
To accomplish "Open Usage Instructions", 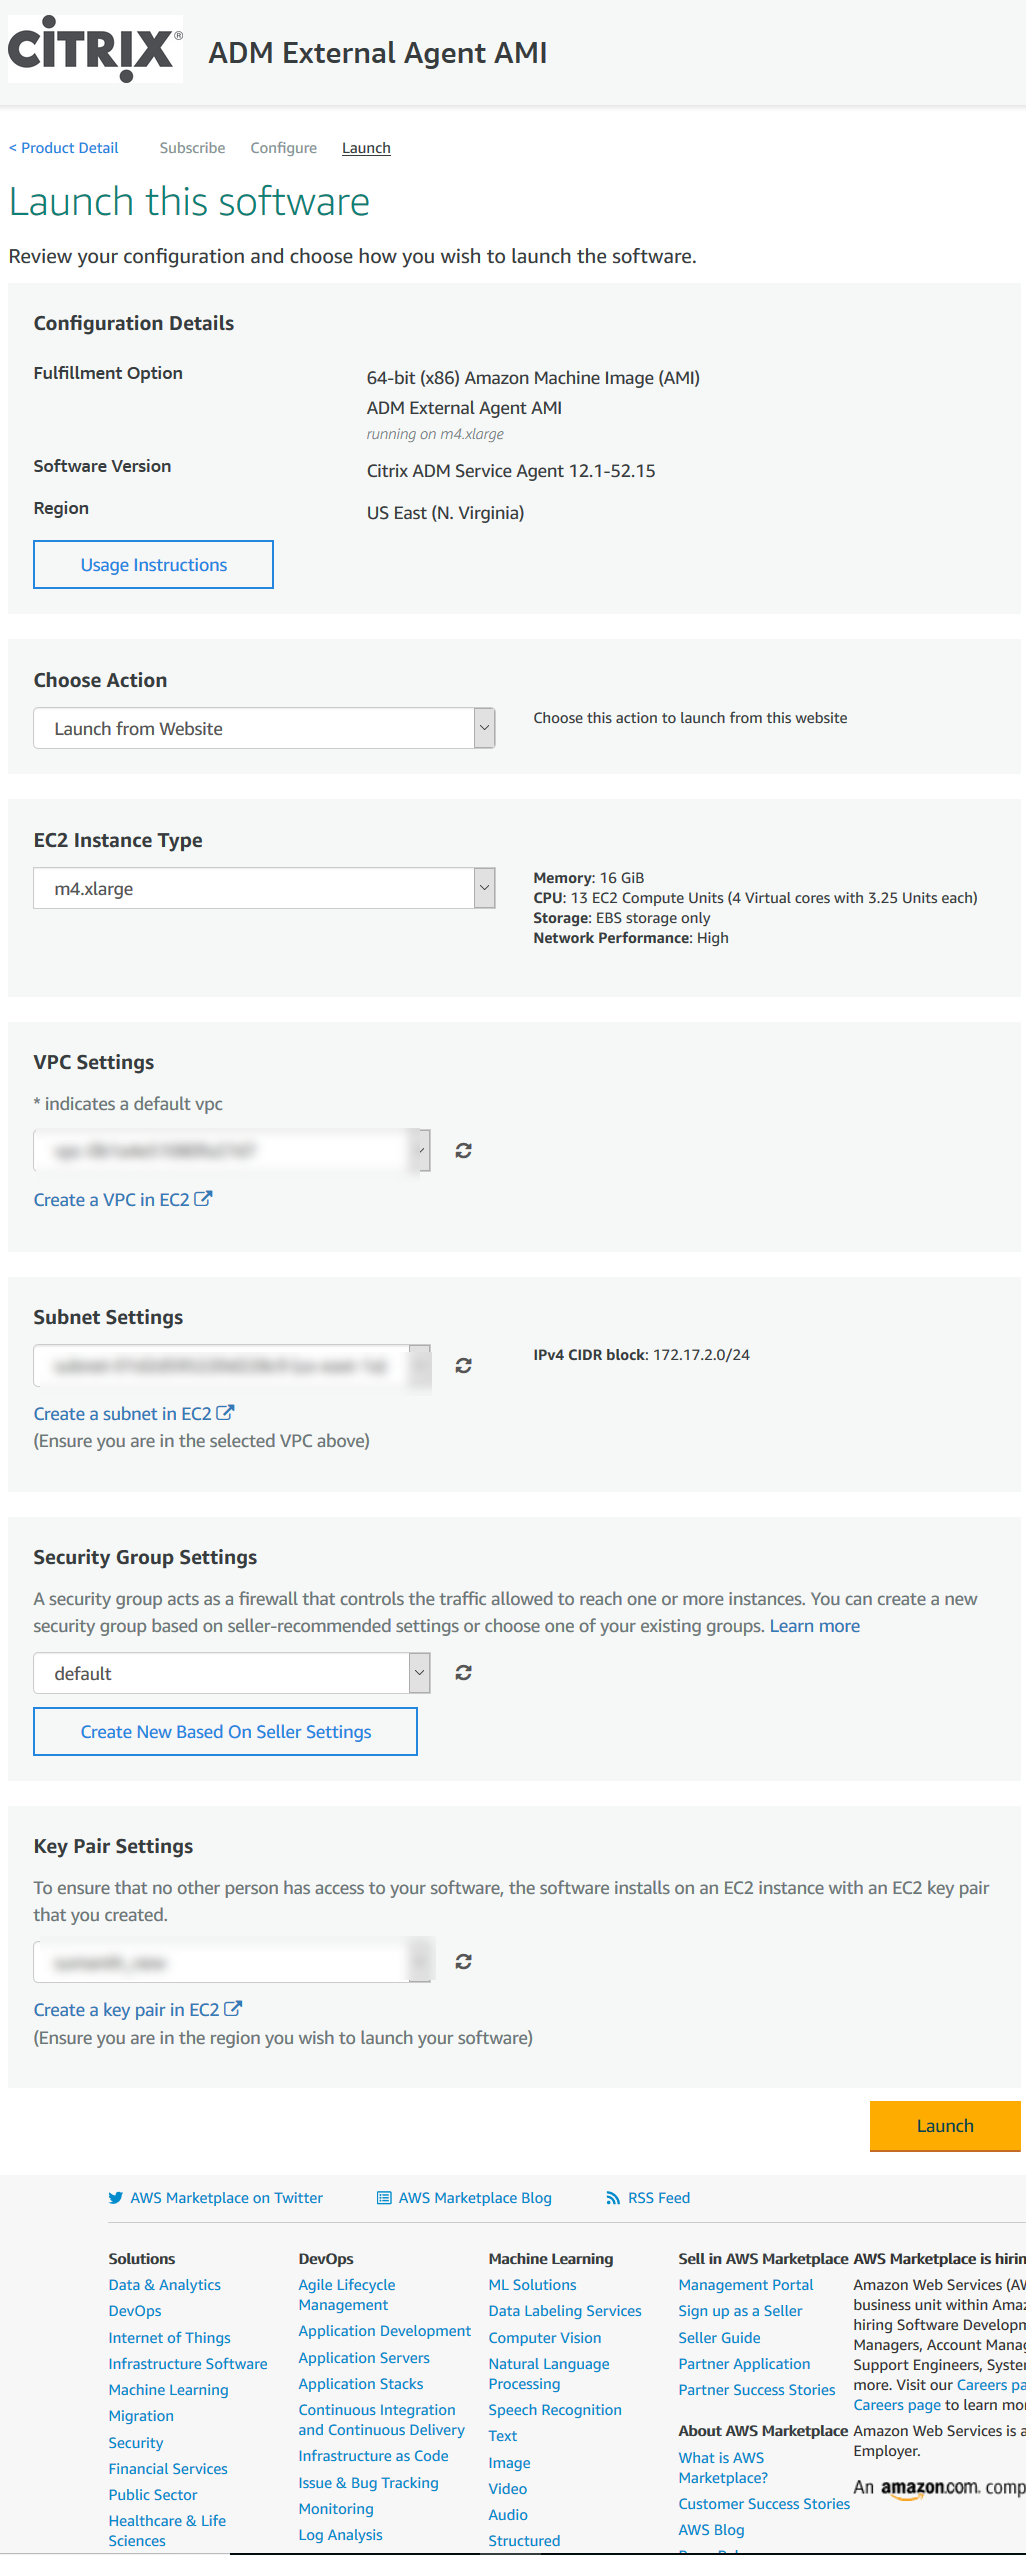I will [153, 565].
